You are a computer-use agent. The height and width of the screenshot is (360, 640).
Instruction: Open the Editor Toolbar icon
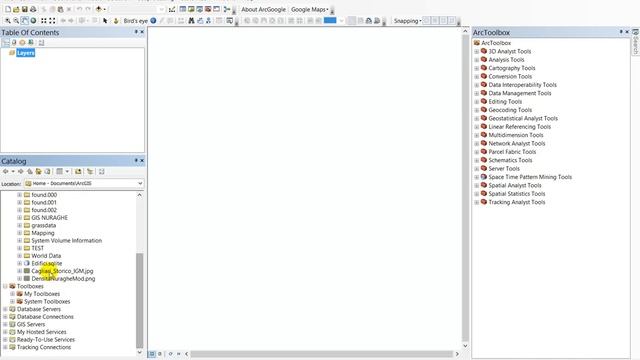pos(172,9)
